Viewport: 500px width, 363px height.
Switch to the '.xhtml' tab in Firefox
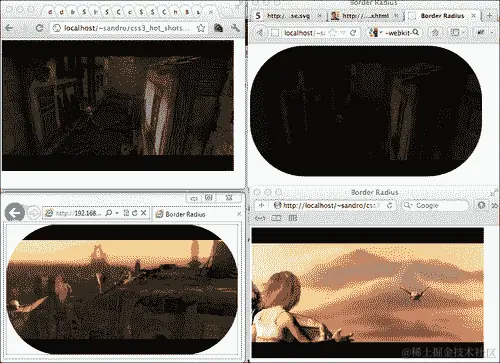(365, 16)
